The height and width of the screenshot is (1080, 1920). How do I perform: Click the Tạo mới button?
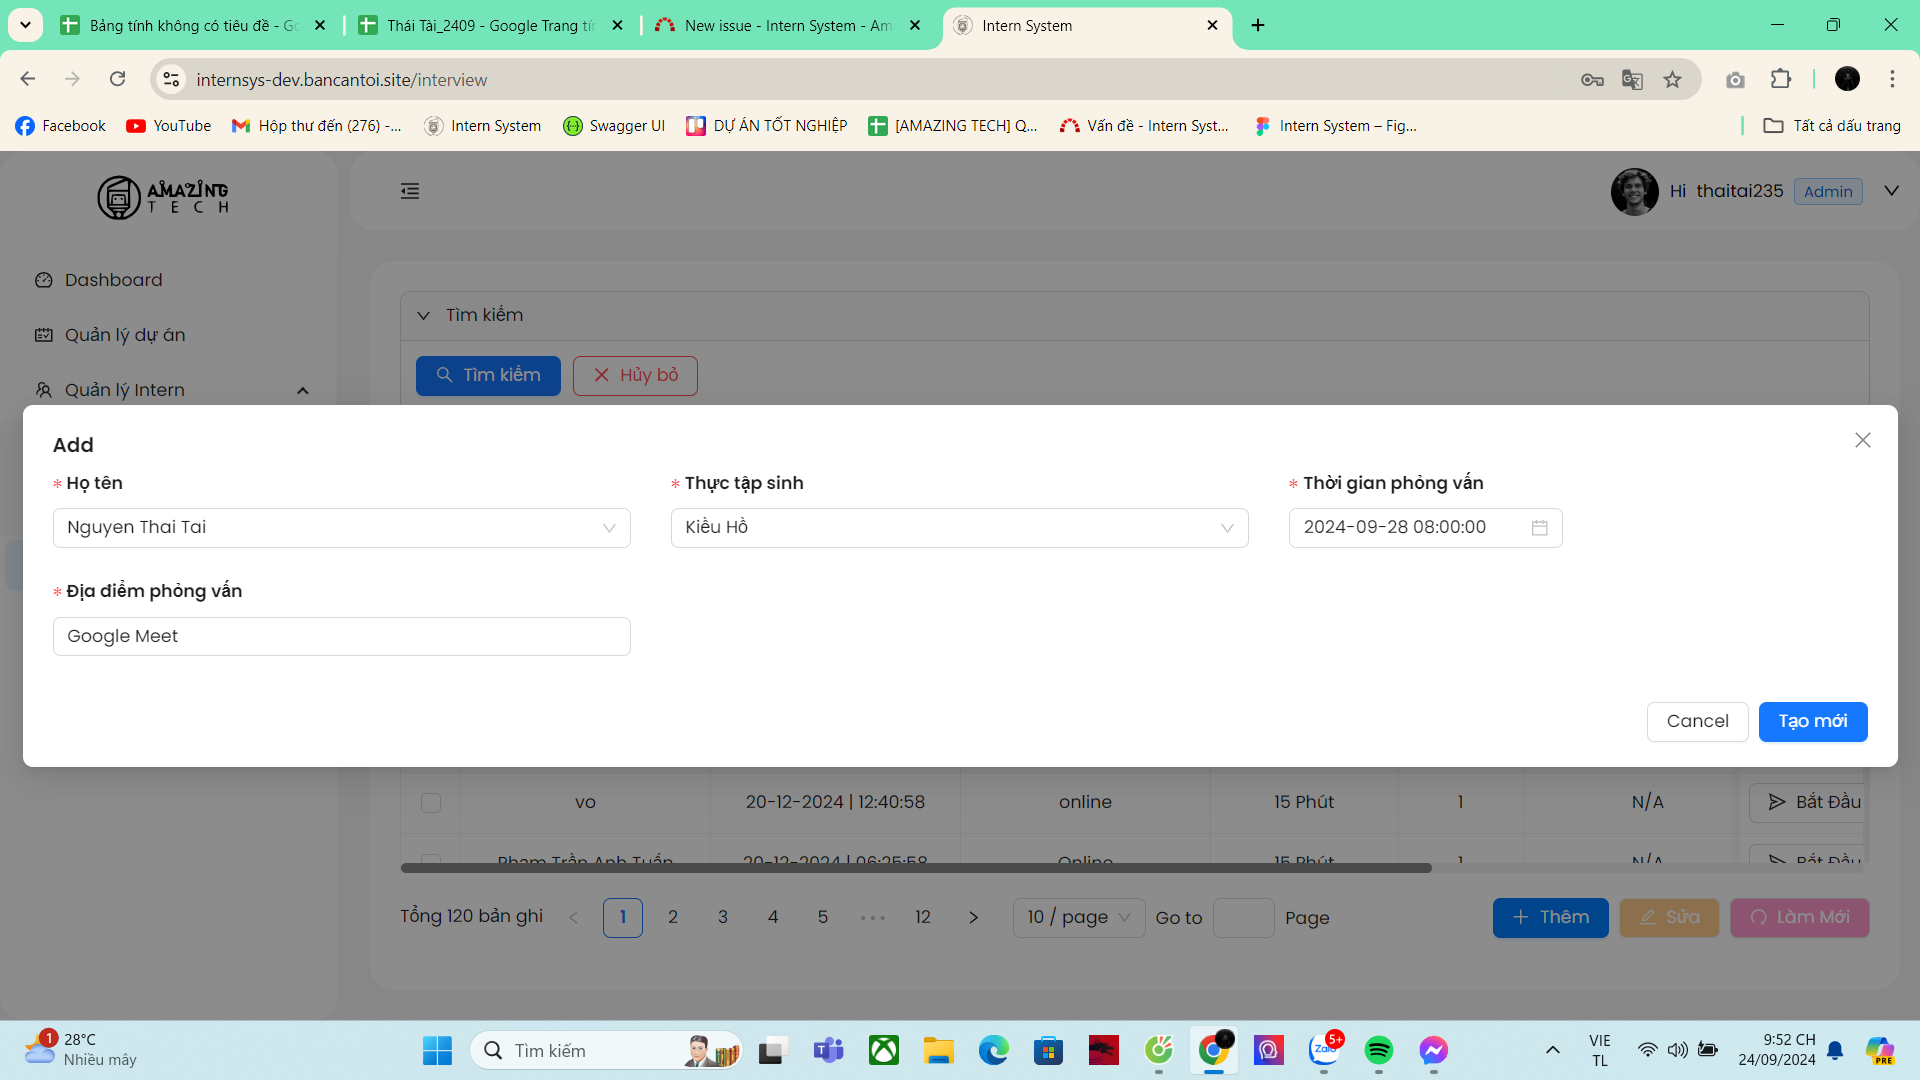coord(1812,722)
